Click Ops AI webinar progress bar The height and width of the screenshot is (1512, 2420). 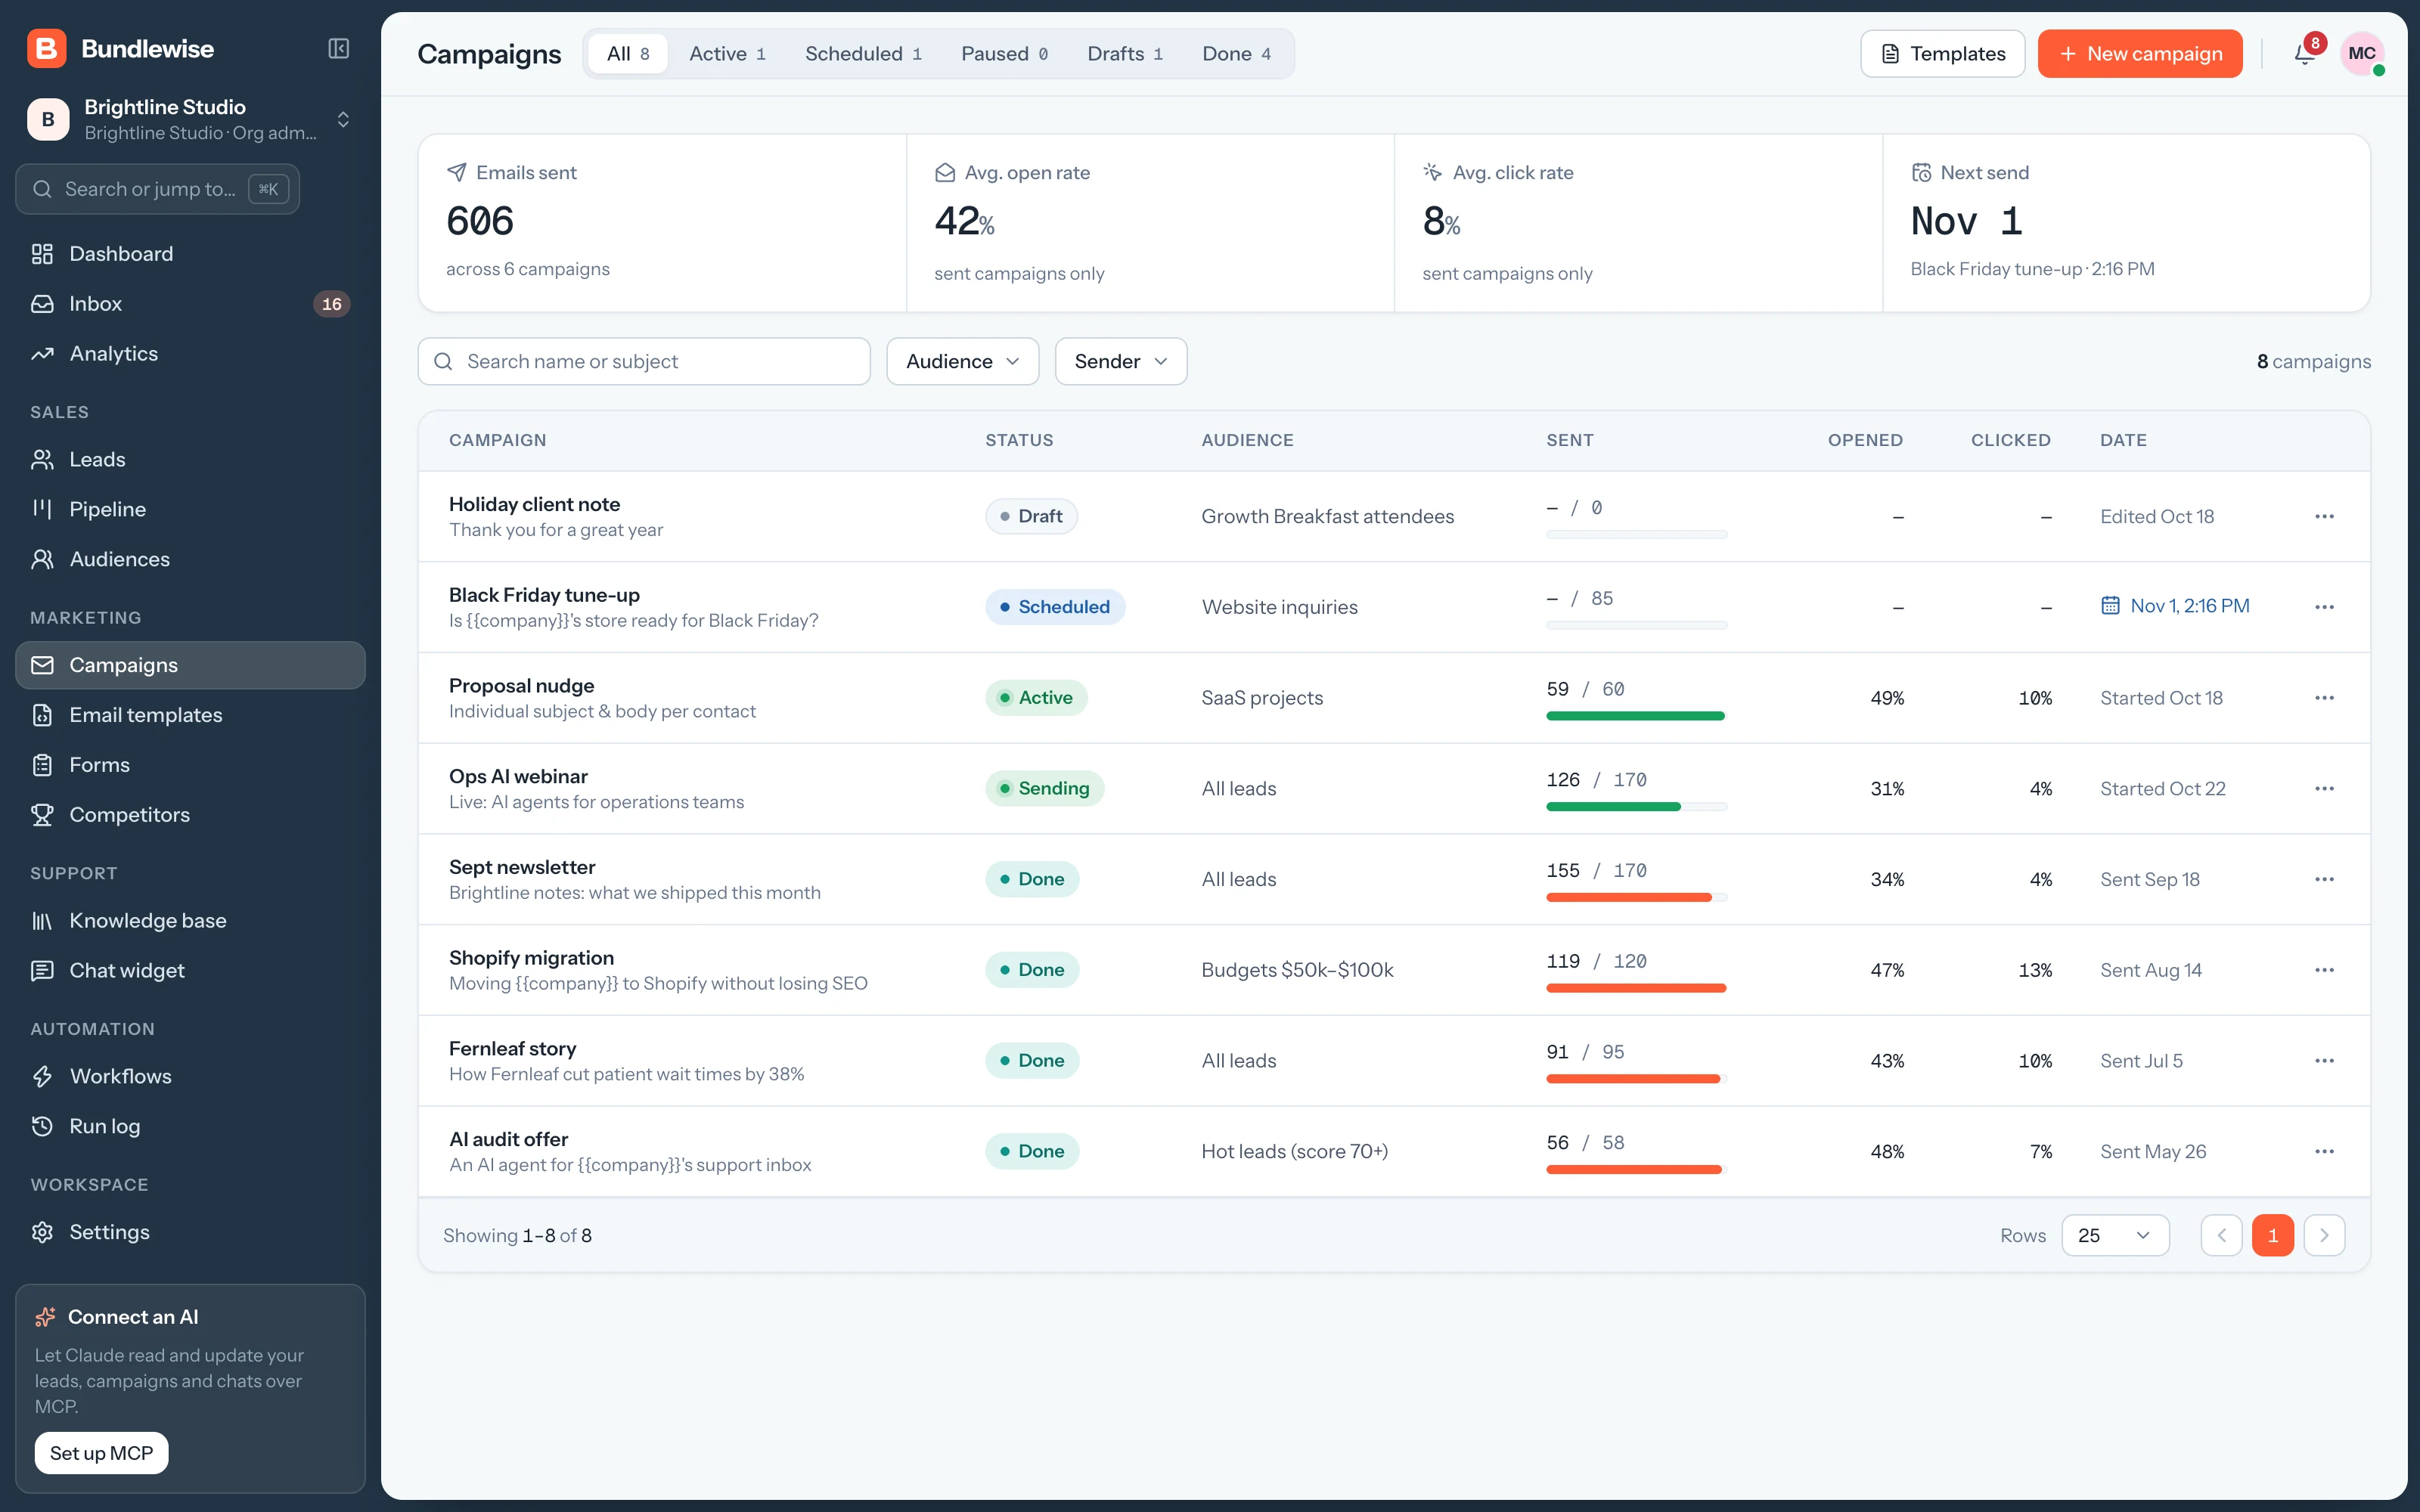(x=1636, y=807)
